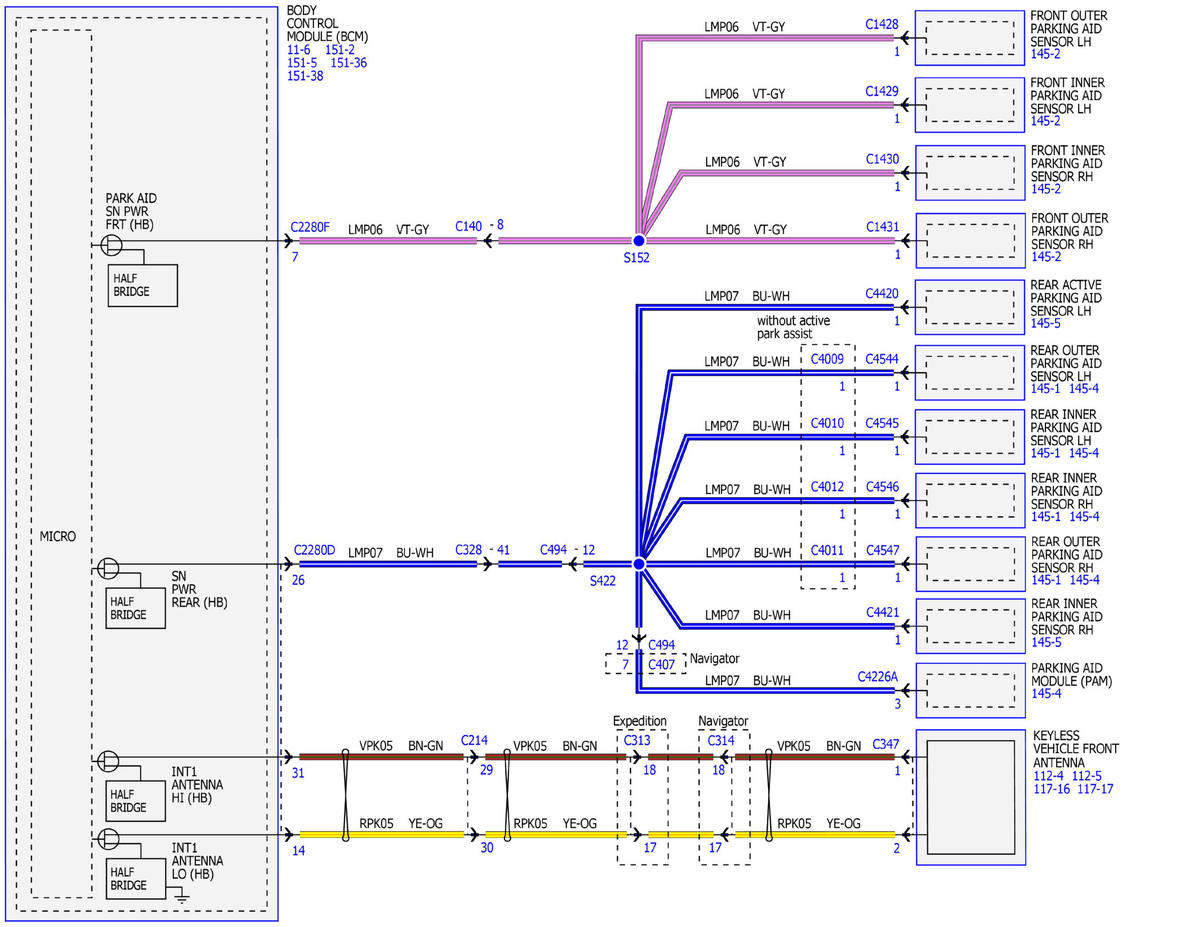Select splice S152 label
Viewport: 1200px width, 927px height.
[x=636, y=258]
